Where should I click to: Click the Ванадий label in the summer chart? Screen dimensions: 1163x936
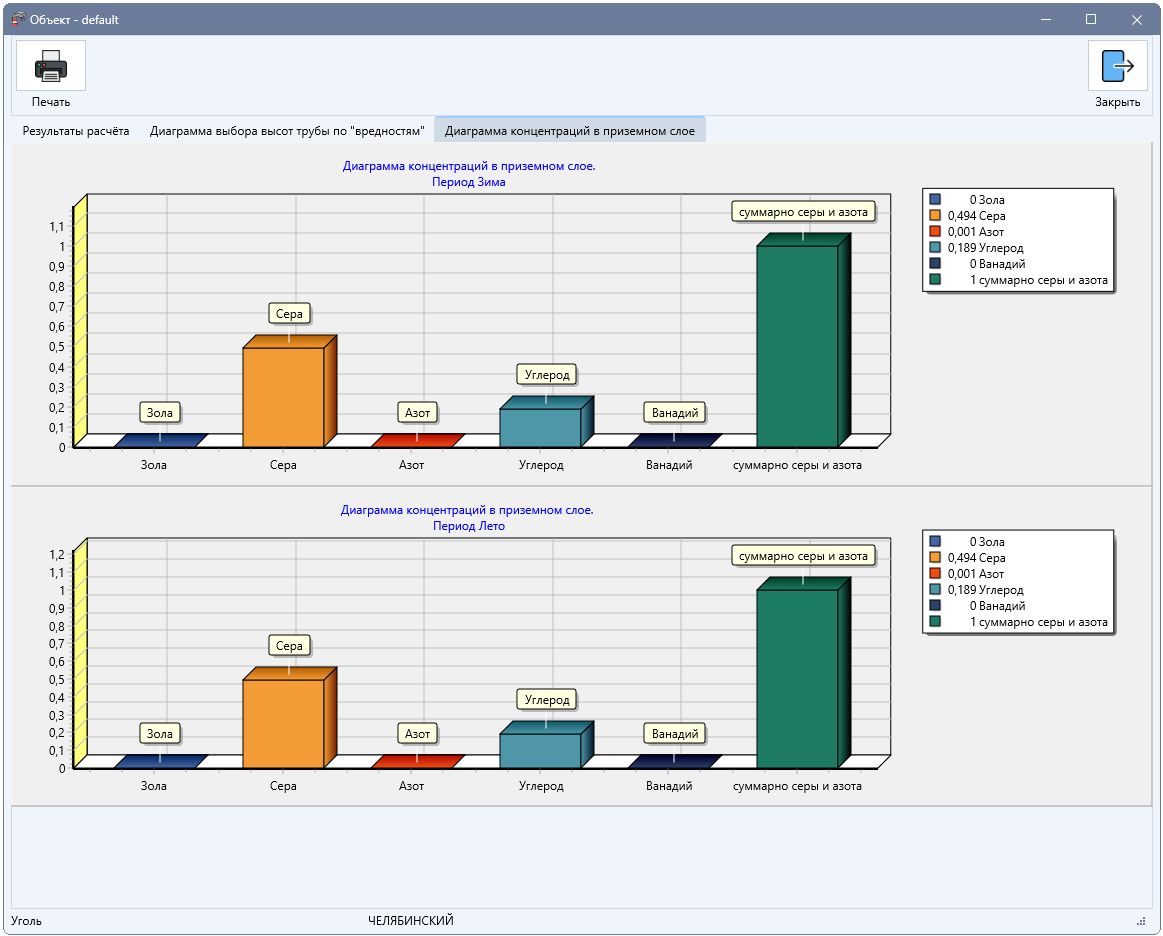tap(675, 734)
